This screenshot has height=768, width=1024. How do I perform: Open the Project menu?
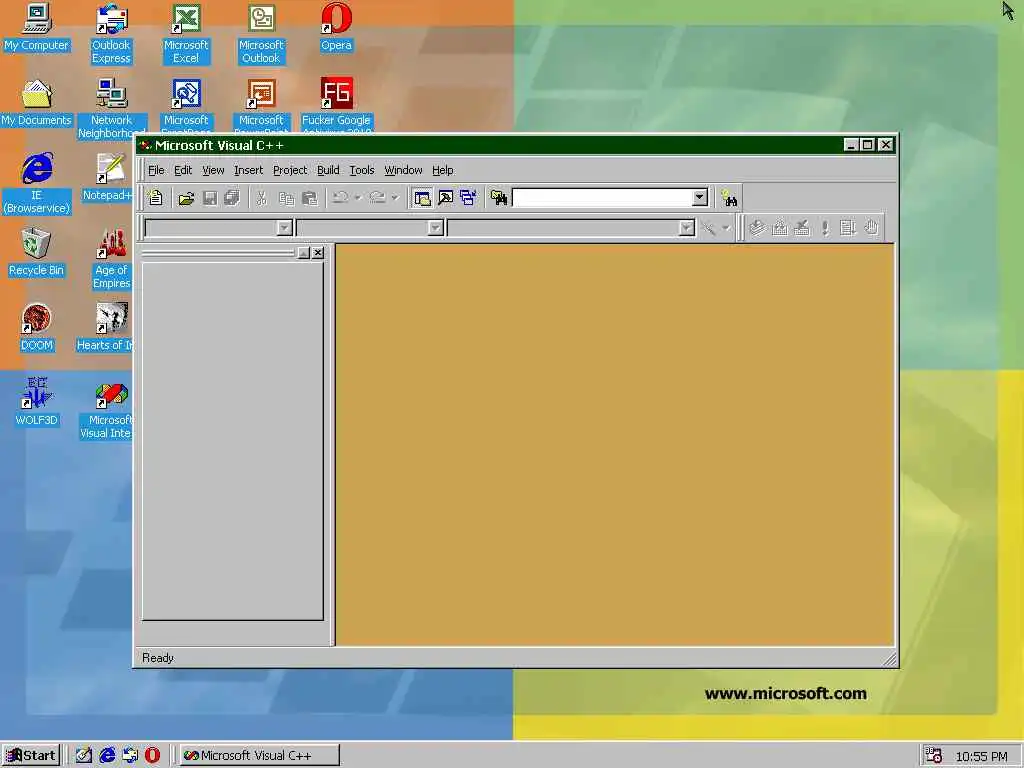tap(290, 170)
